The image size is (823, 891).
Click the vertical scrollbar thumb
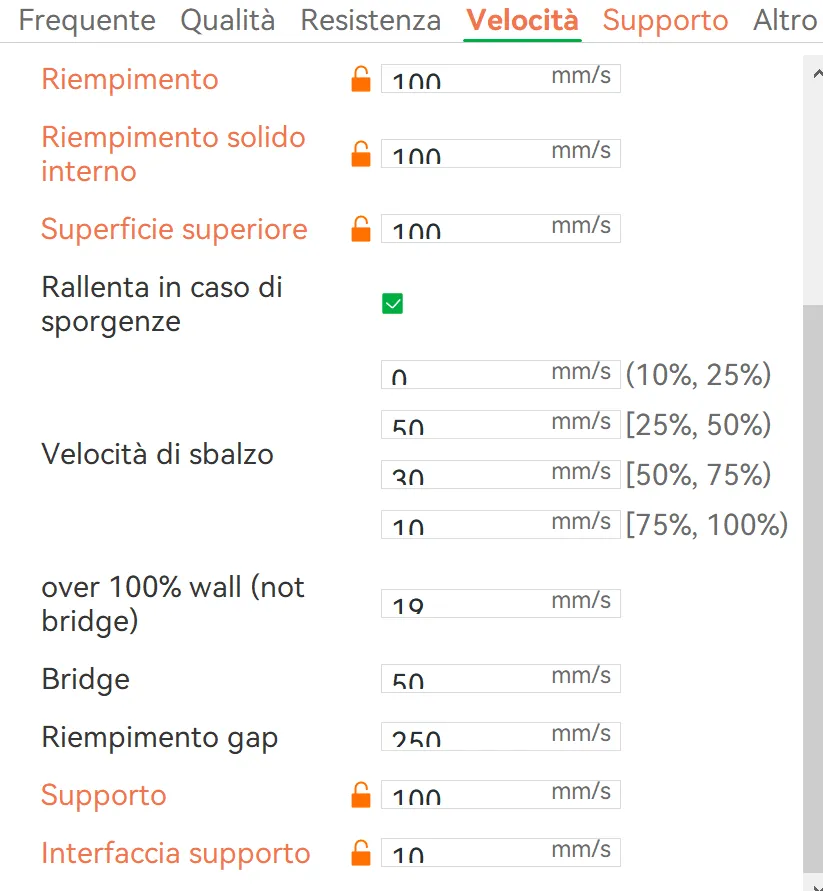click(x=813, y=588)
